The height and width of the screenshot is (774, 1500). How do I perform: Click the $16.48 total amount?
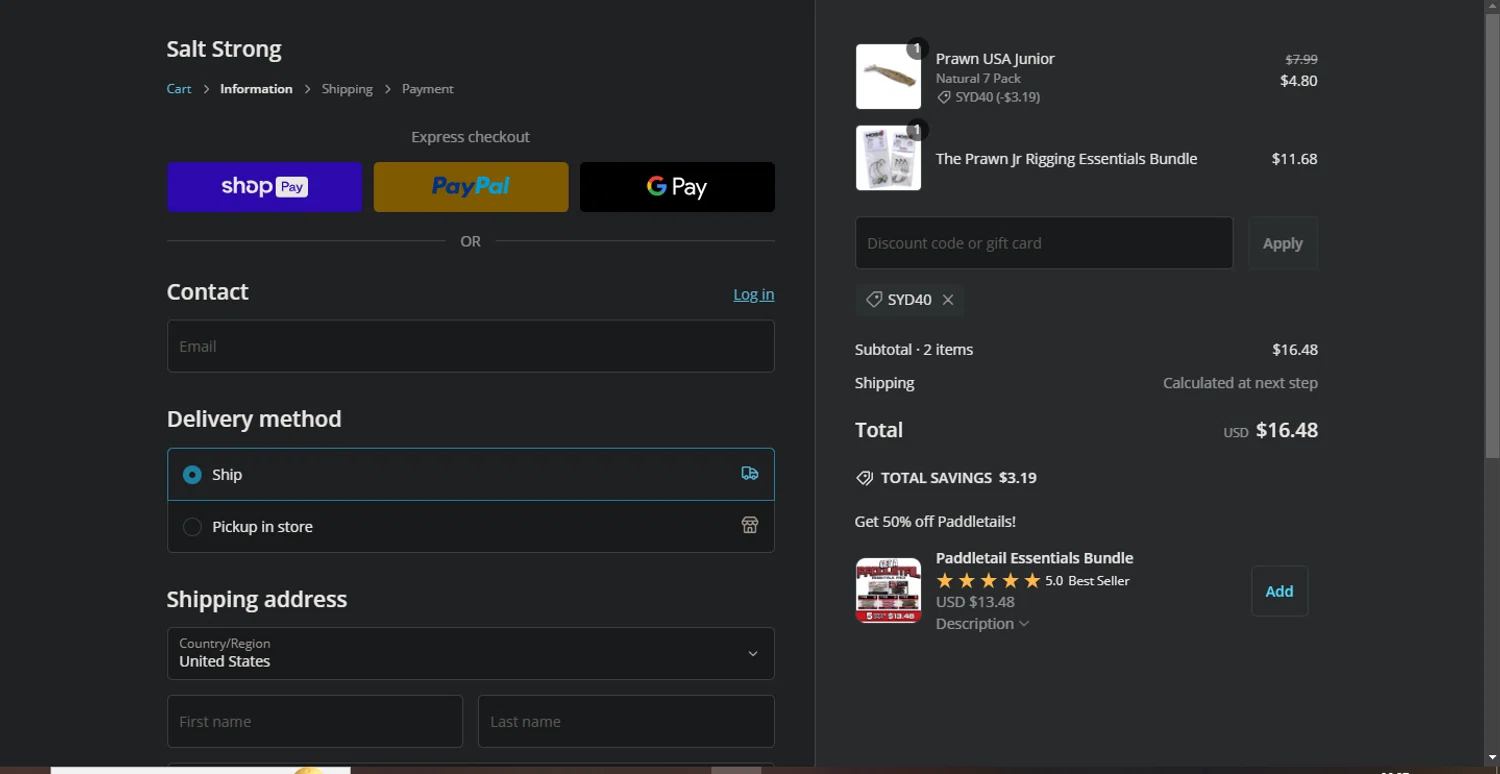1287,430
